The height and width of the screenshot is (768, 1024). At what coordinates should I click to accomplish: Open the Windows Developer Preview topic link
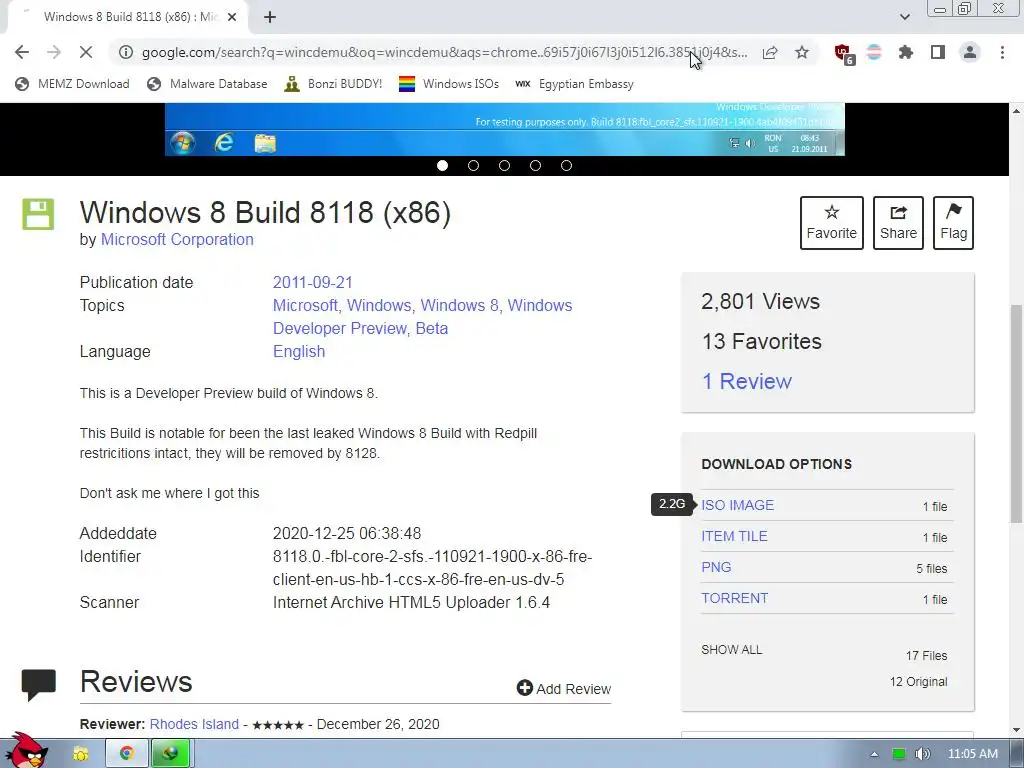tap(423, 317)
